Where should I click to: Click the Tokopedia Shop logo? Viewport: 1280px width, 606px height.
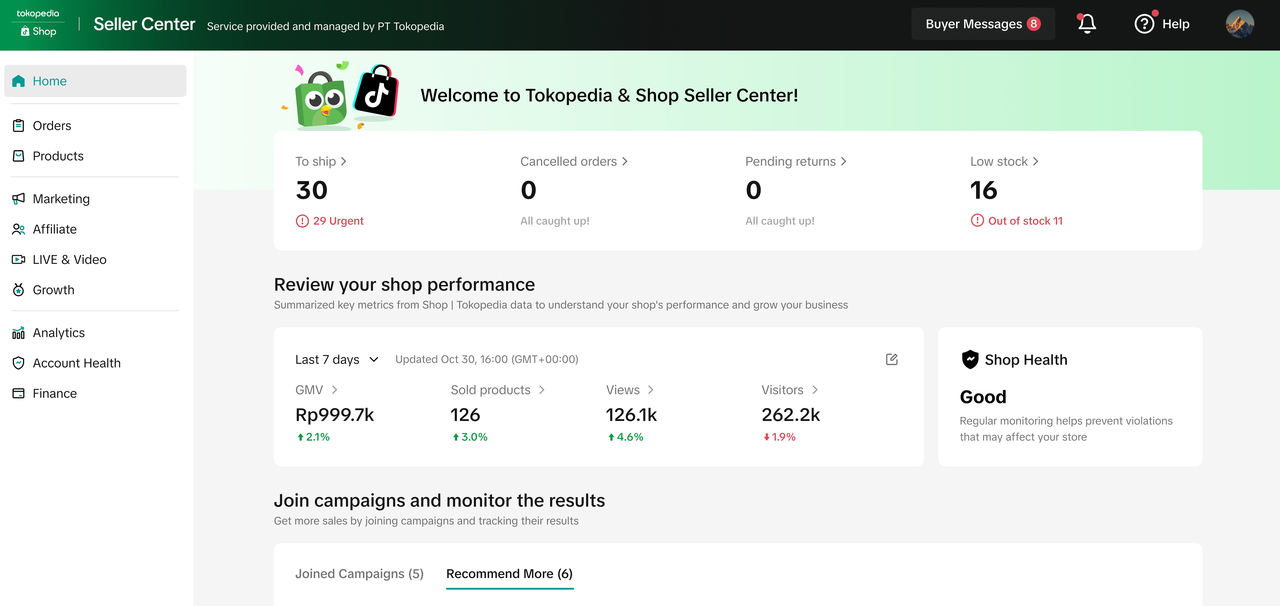click(38, 24)
